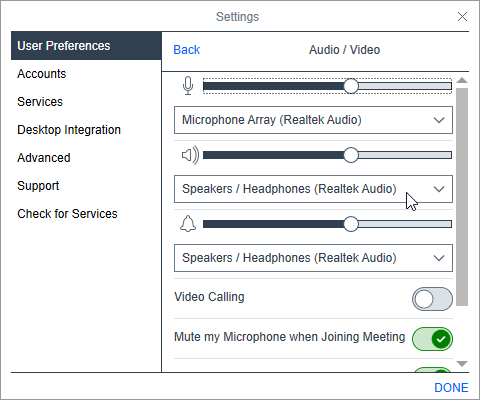Go to the Advanced settings section
The width and height of the screenshot is (480, 400).
click(x=44, y=158)
